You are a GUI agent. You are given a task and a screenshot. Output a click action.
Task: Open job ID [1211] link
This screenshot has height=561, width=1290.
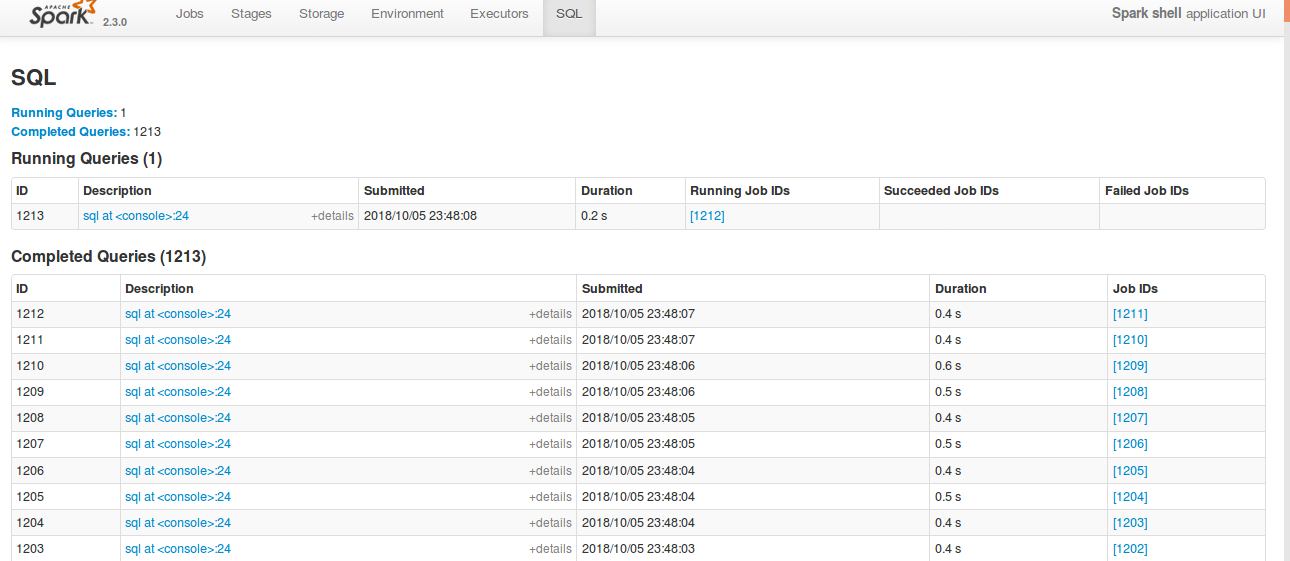click(1130, 314)
